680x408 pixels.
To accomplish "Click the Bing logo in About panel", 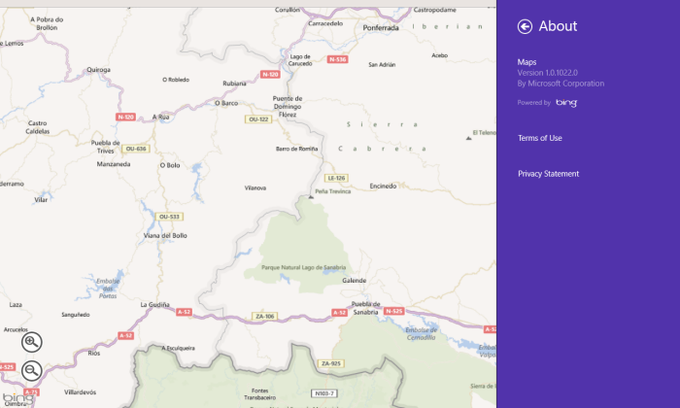I will (x=566, y=103).
